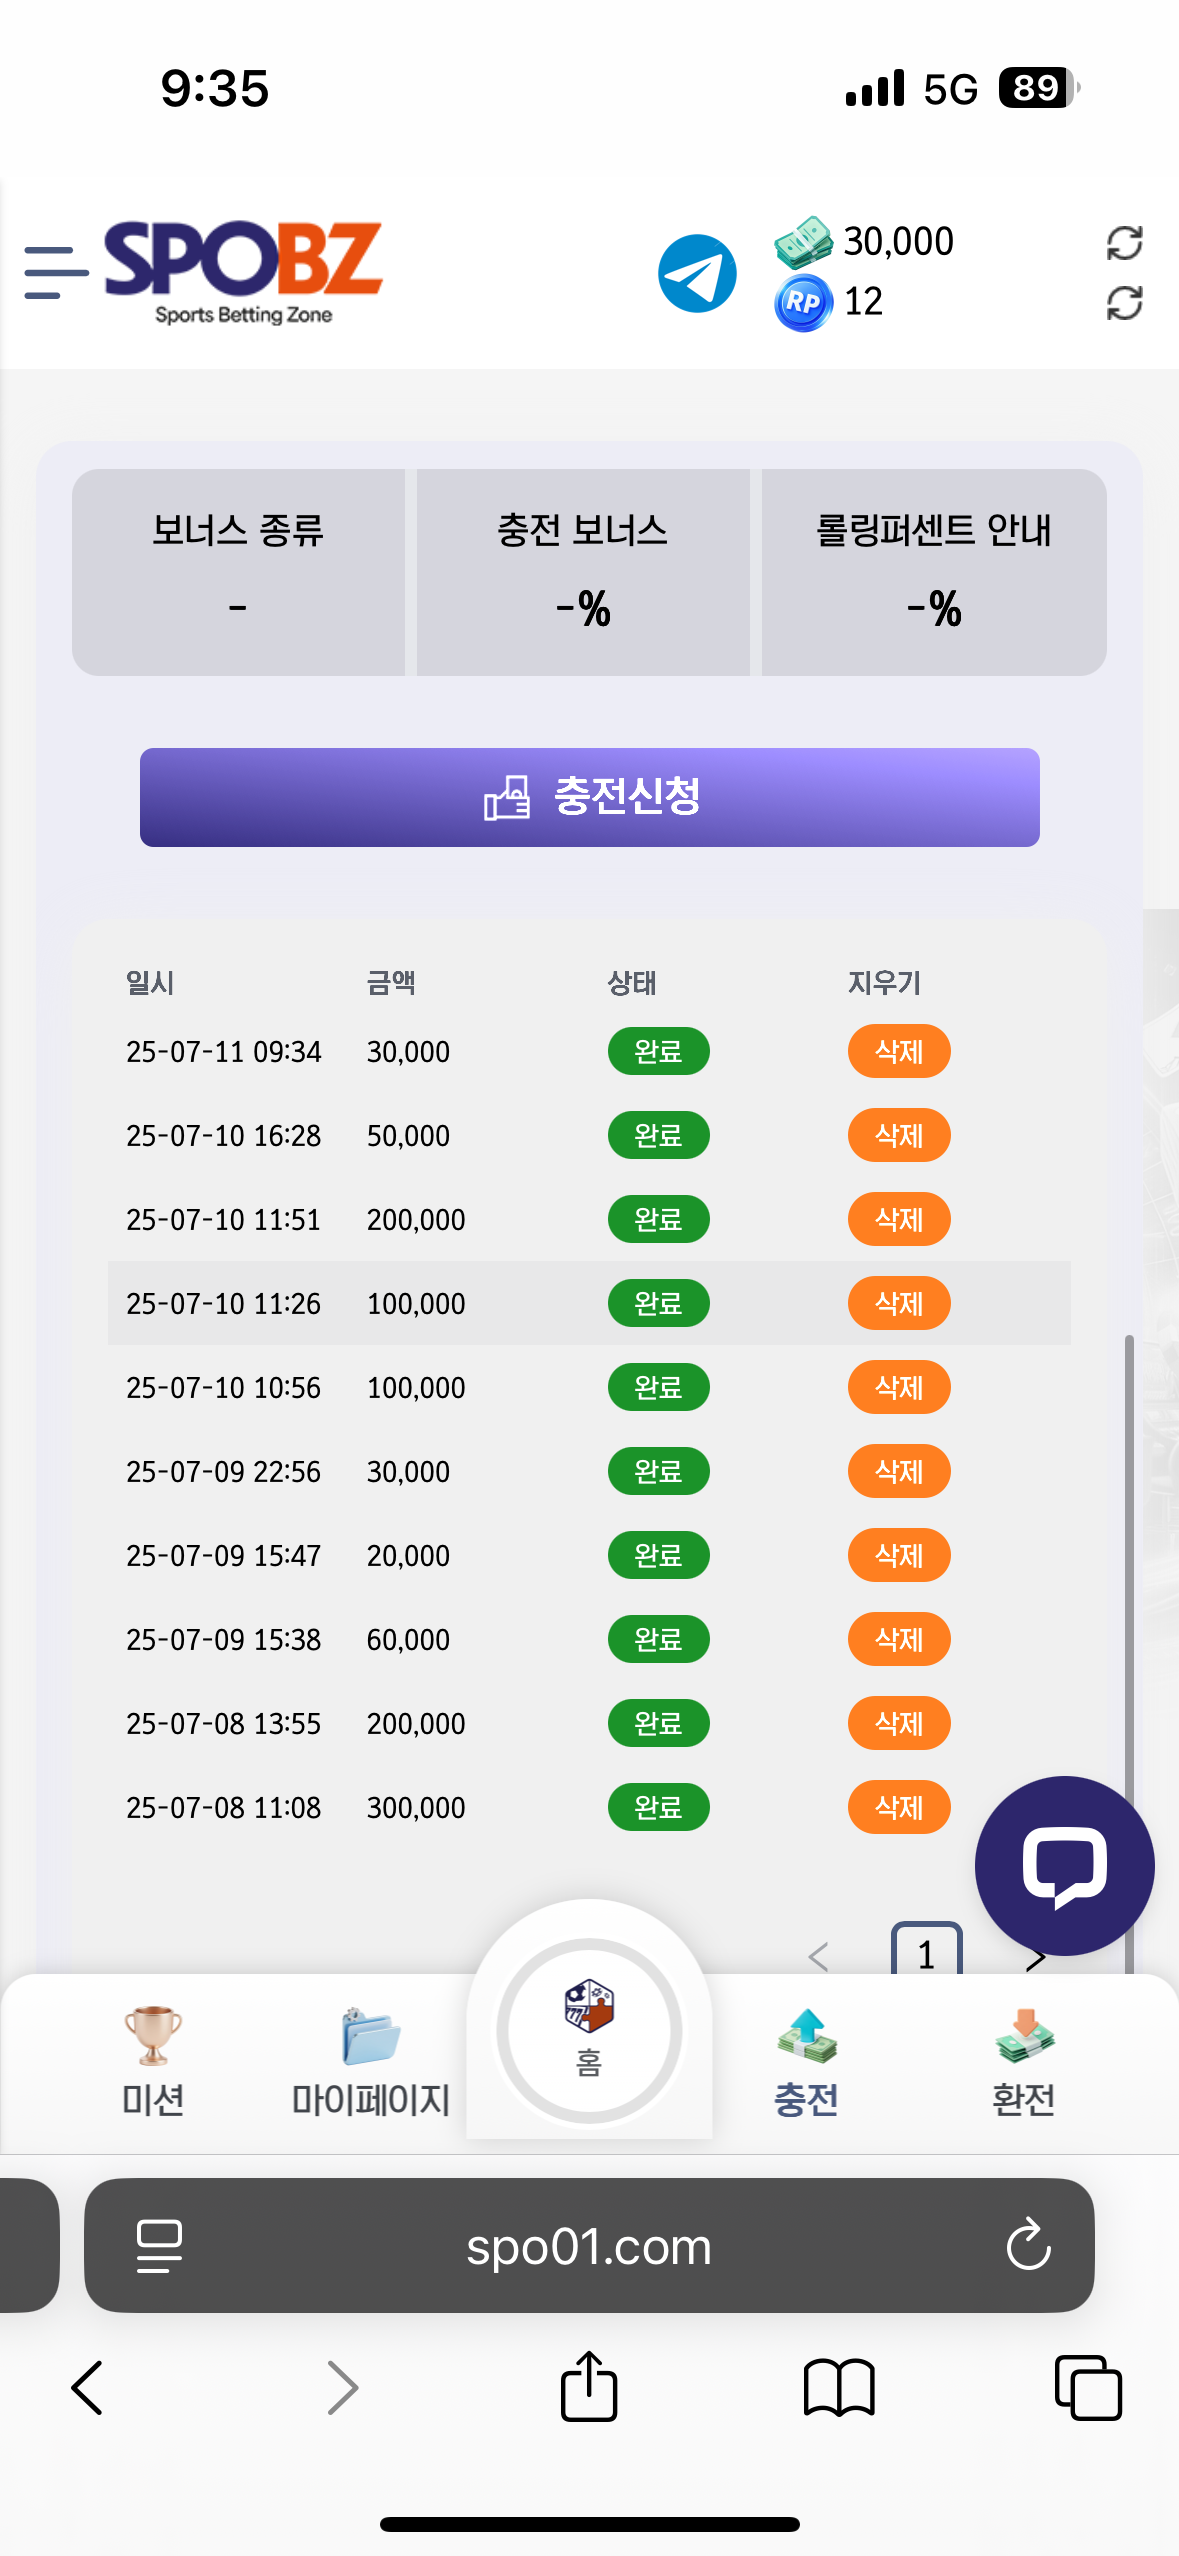
Task: Switch to the 마이페이지 tab
Action: point(371,2062)
